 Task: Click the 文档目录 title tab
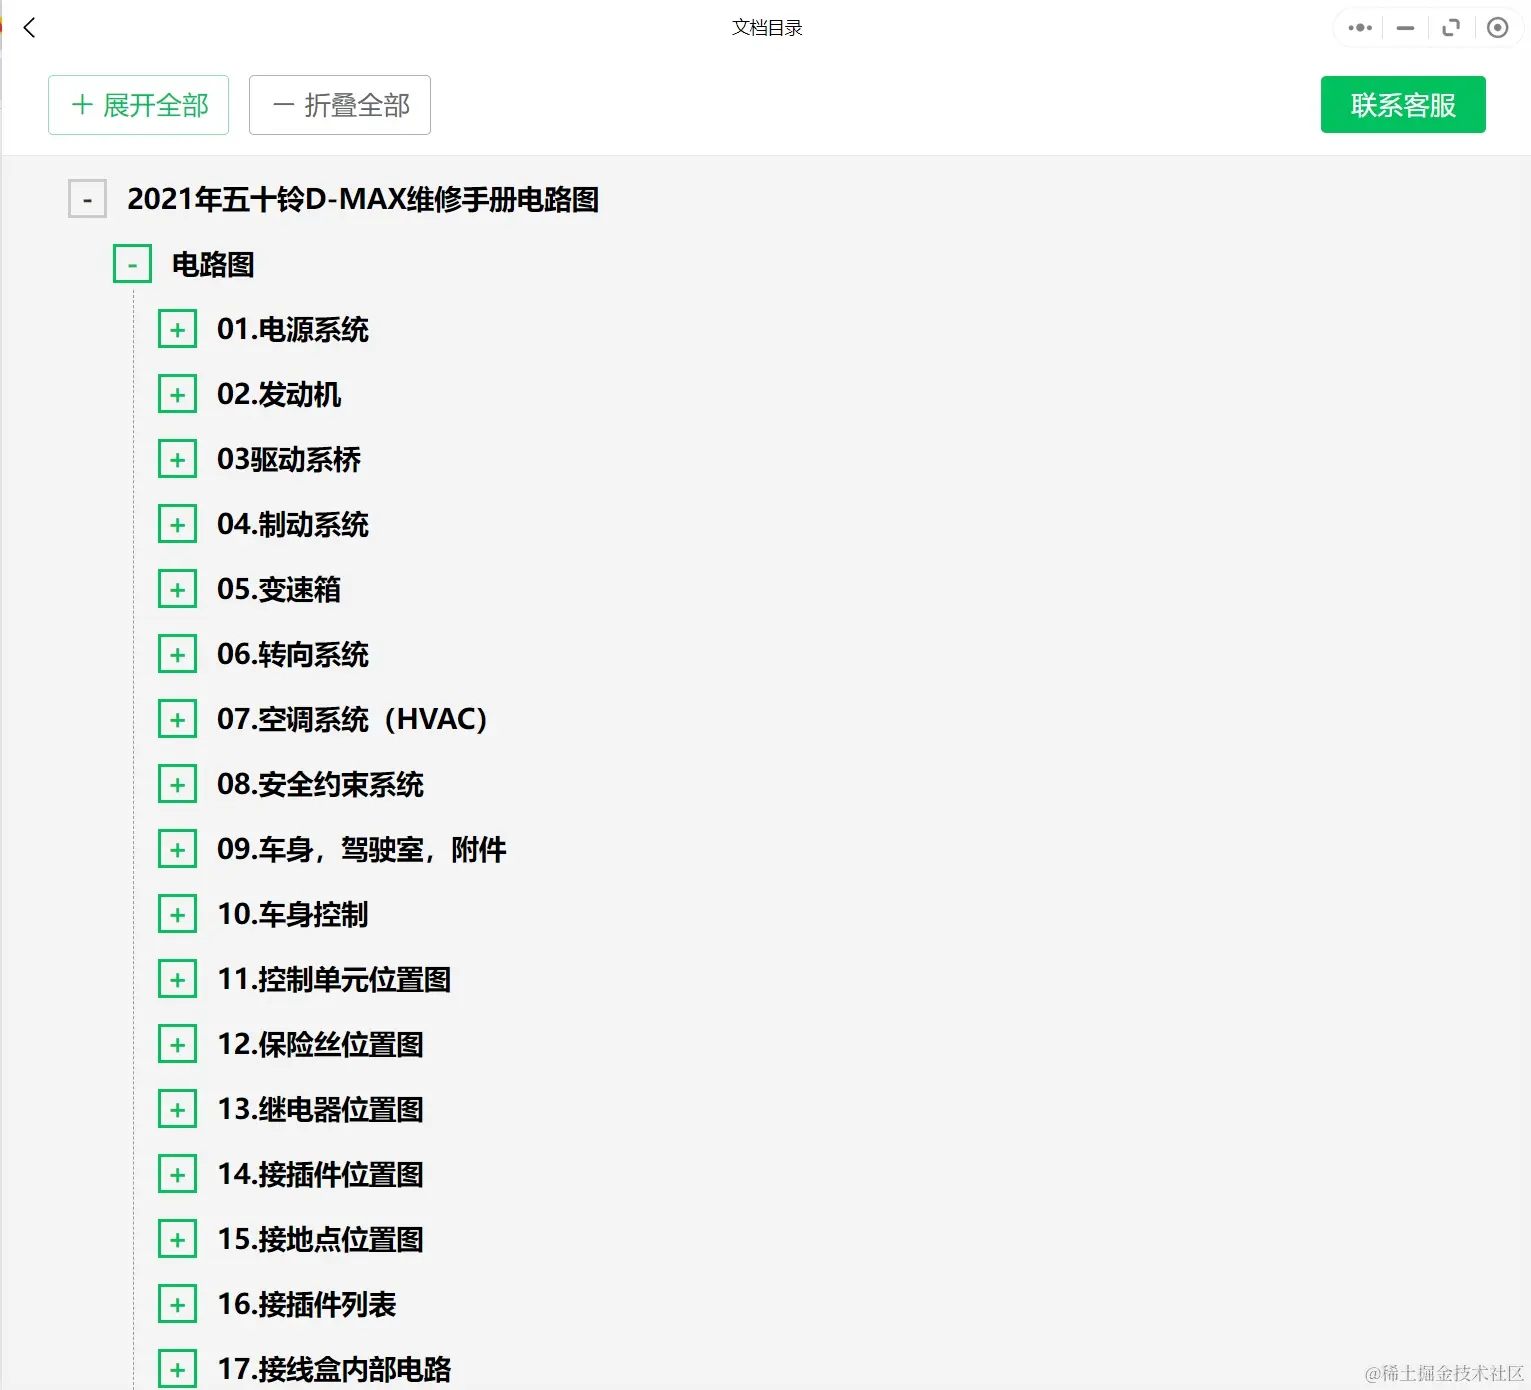tap(766, 28)
